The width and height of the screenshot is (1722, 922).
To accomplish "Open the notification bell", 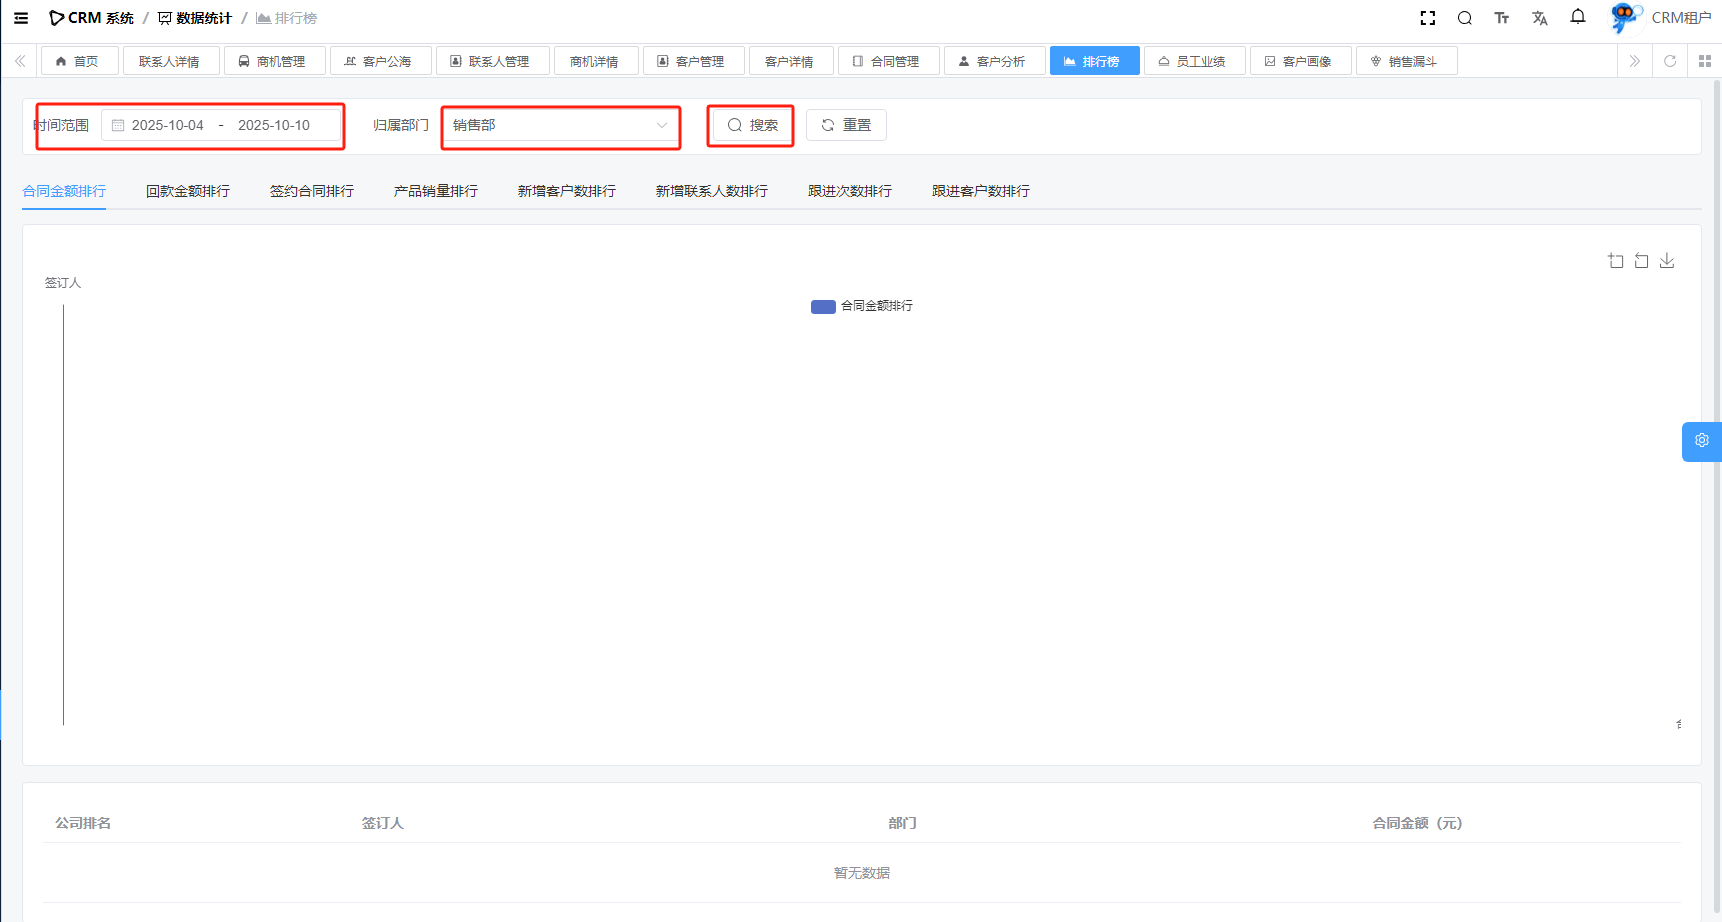I will [x=1577, y=17].
